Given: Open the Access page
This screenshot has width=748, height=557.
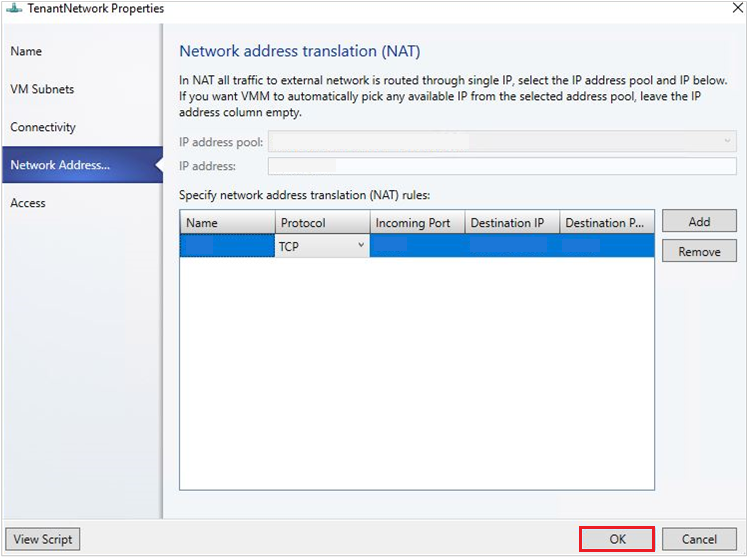Looking at the screenshot, I should pyautogui.click(x=28, y=203).
